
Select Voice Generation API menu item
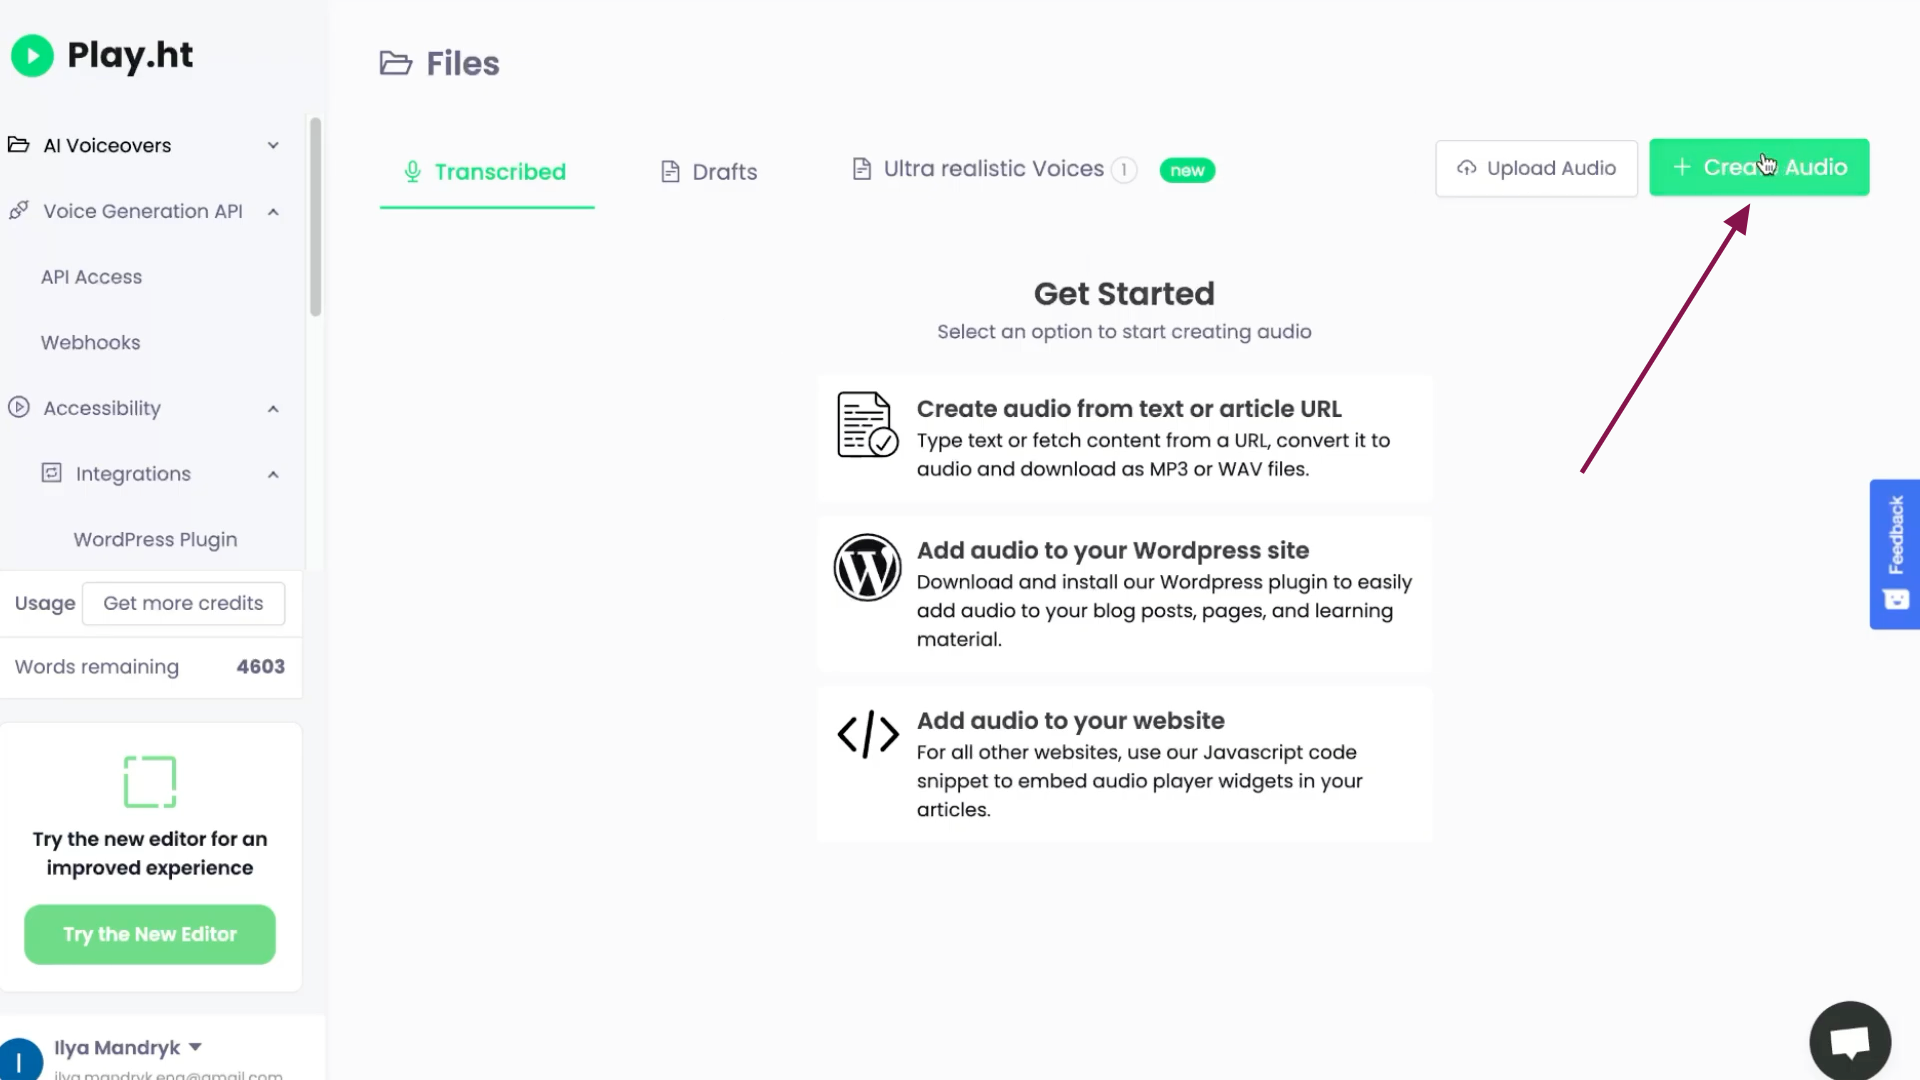(145, 211)
